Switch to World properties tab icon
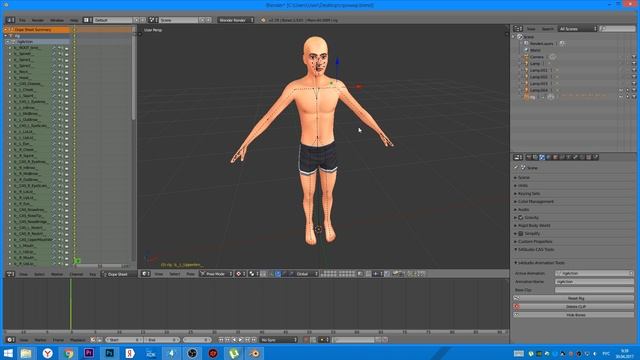The width and height of the screenshot is (640, 360). click(549, 157)
